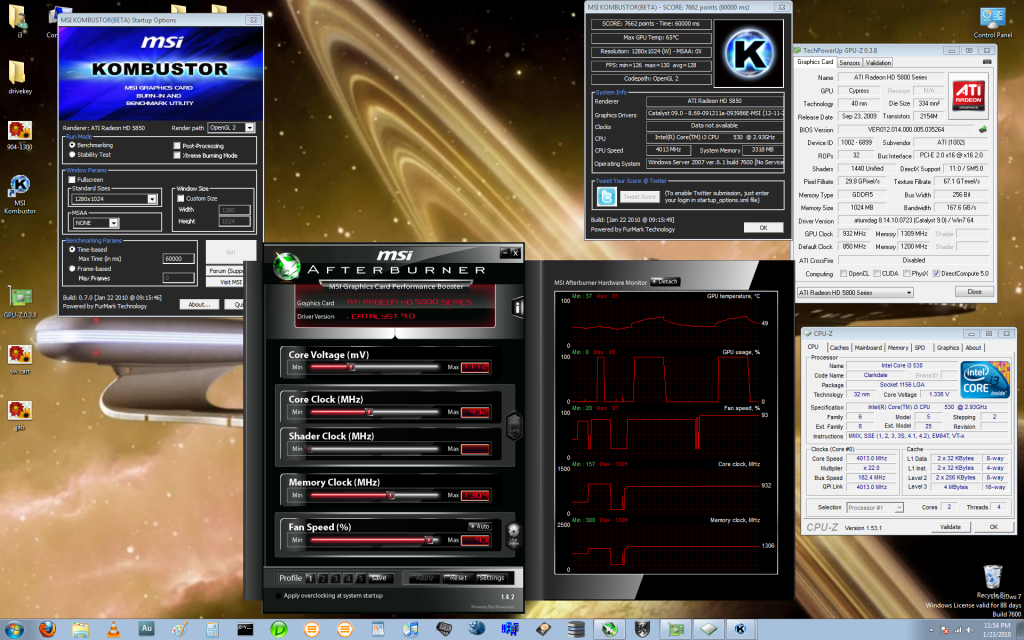
Task: Open VLC media player from taskbar
Action: (x=114, y=629)
